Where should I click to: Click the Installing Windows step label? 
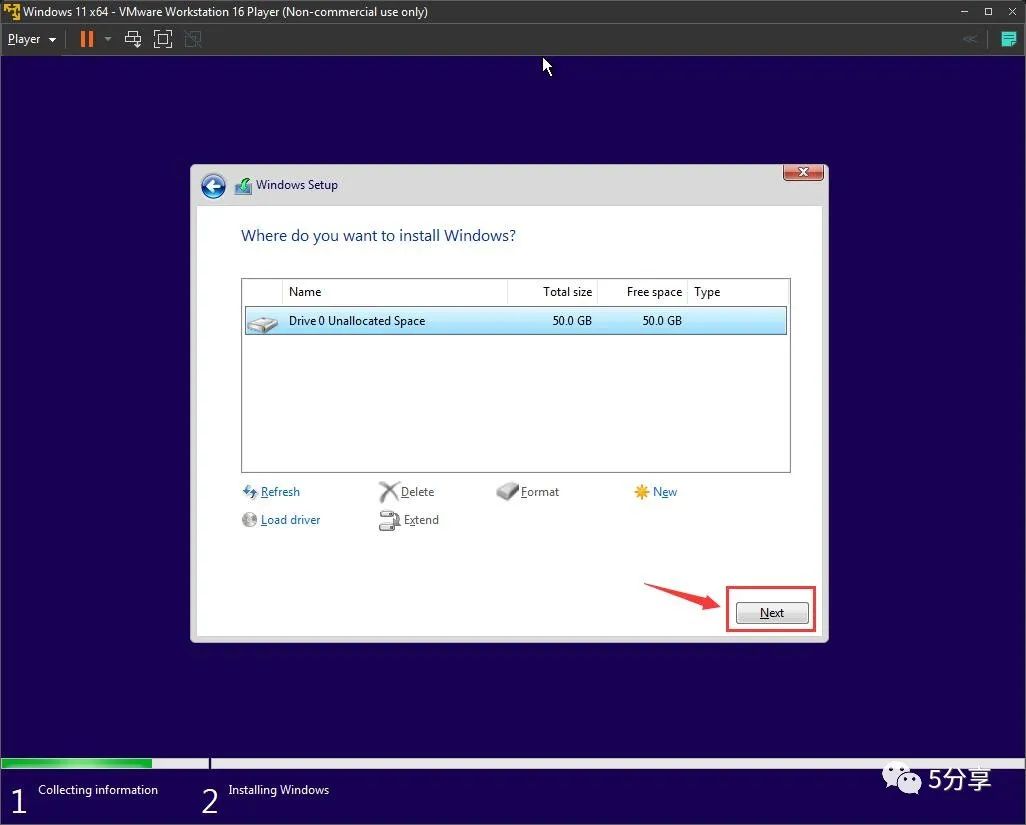click(x=279, y=790)
